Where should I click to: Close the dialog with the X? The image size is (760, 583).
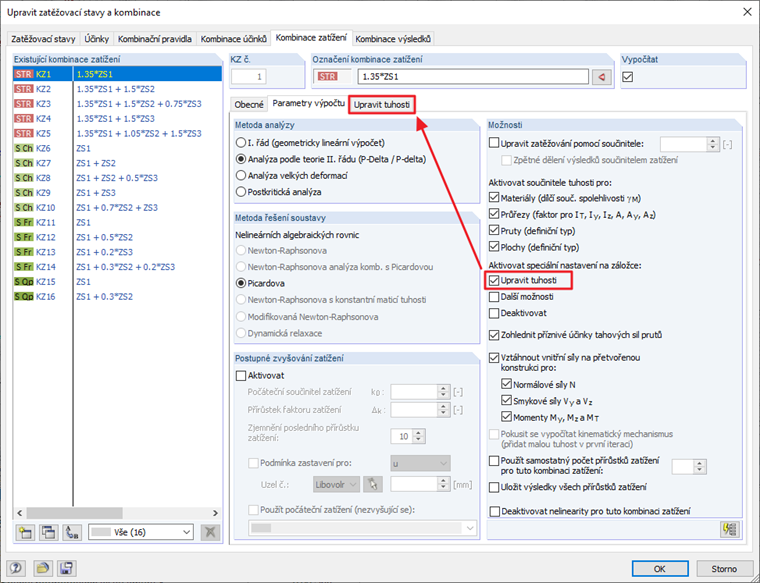pyautogui.click(x=747, y=12)
